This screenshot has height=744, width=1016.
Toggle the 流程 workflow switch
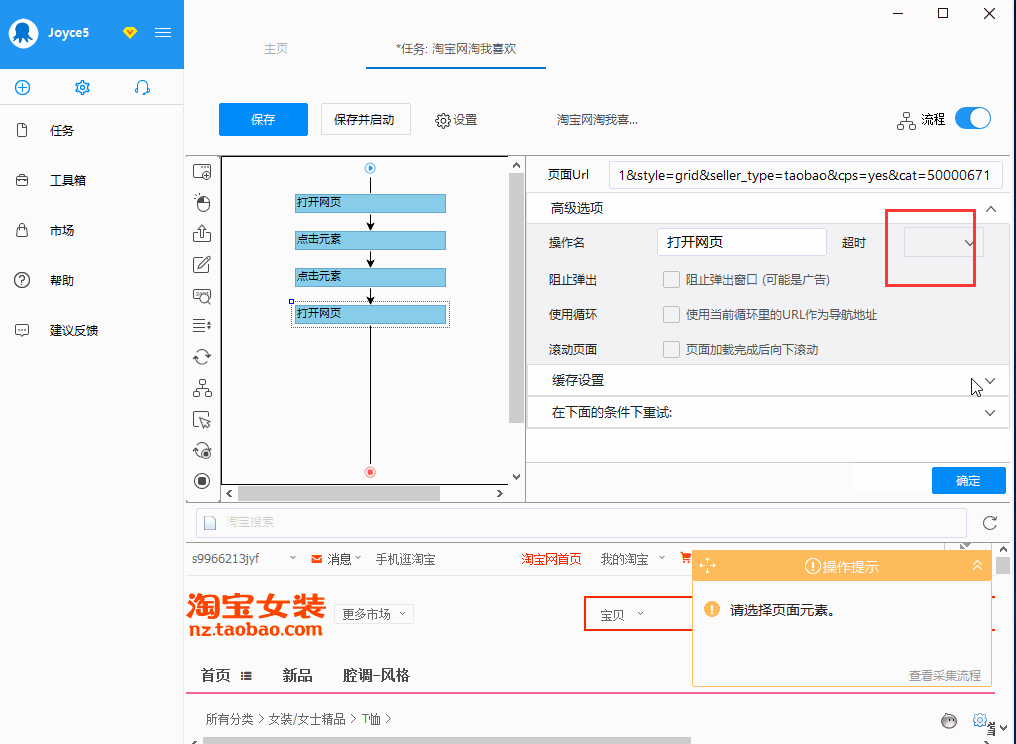click(973, 119)
